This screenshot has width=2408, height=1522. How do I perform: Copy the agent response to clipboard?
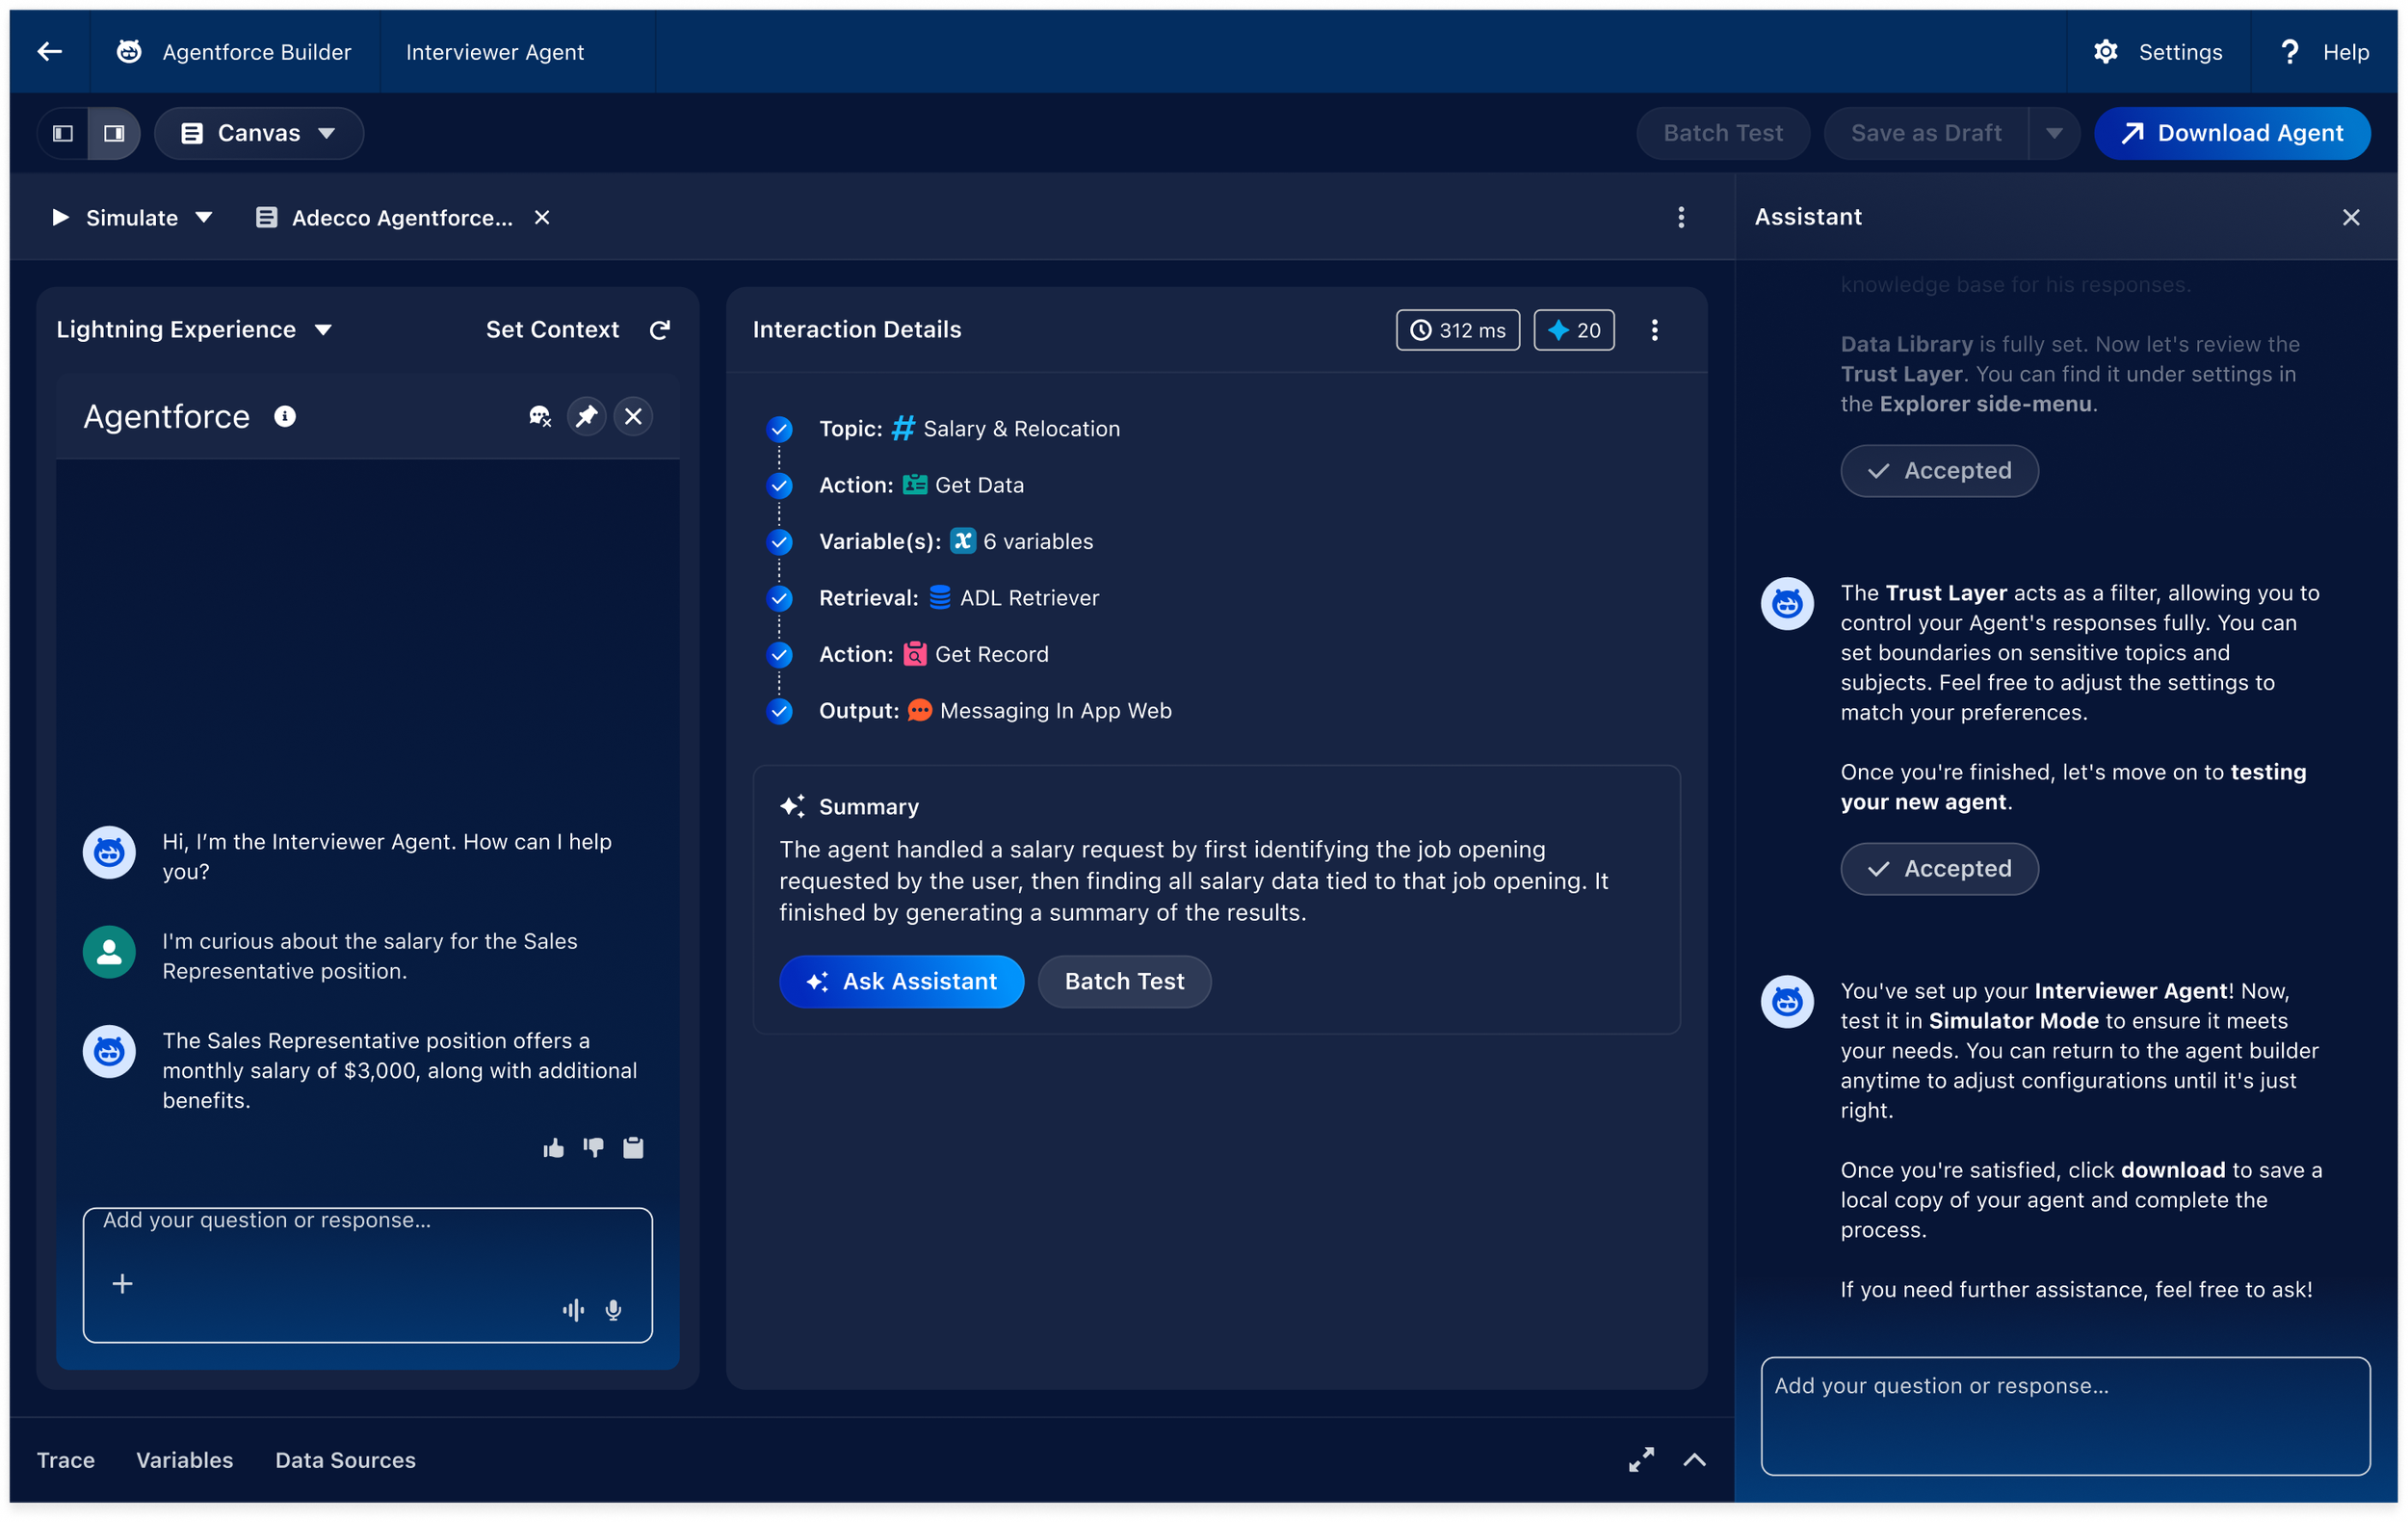[x=633, y=1147]
